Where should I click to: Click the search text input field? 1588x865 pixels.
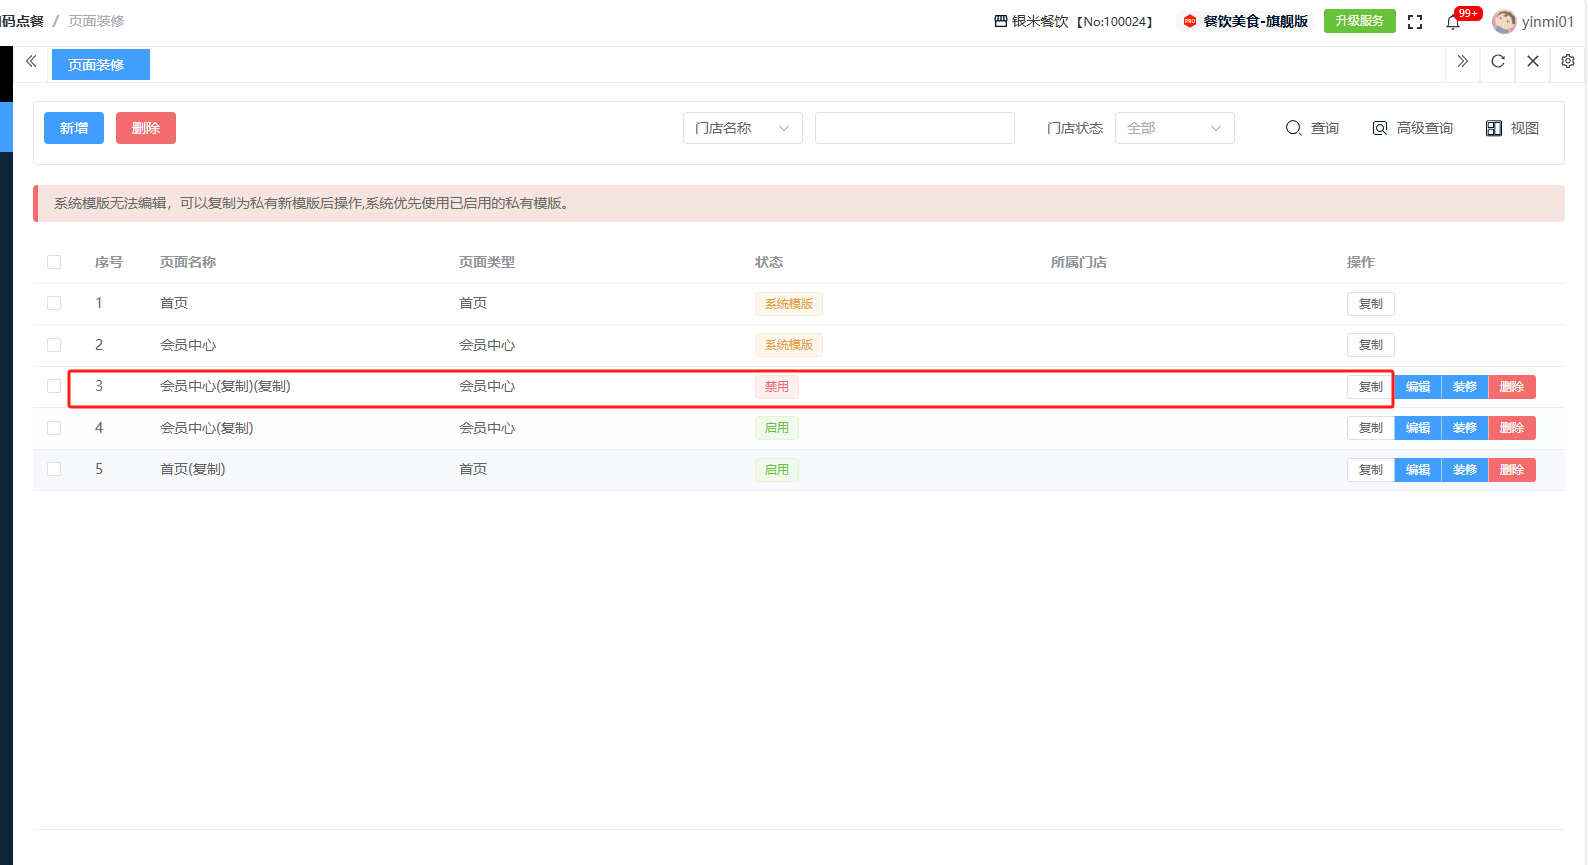(914, 128)
